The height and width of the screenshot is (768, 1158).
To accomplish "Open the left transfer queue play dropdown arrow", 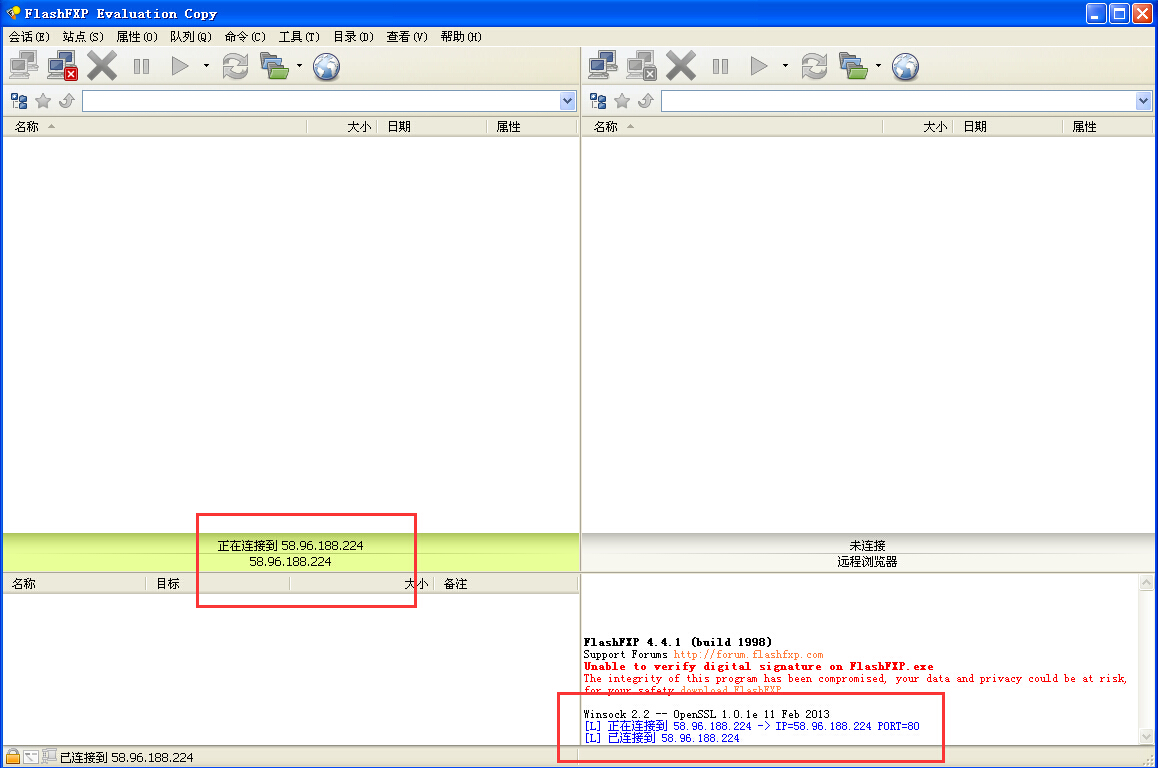I will click(206, 66).
